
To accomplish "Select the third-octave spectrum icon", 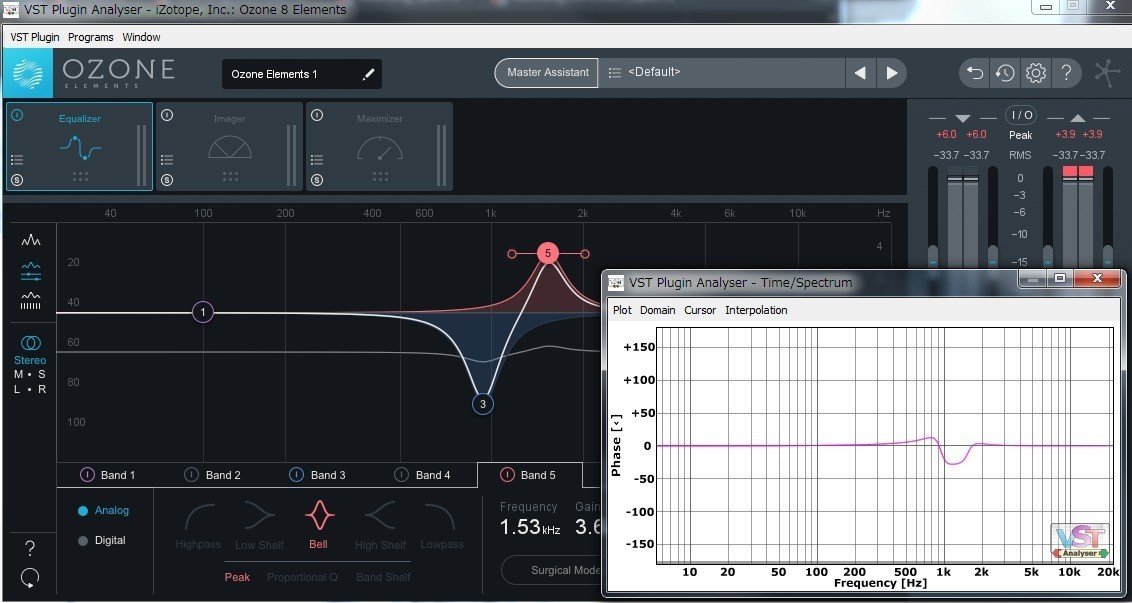I will [x=31, y=300].
